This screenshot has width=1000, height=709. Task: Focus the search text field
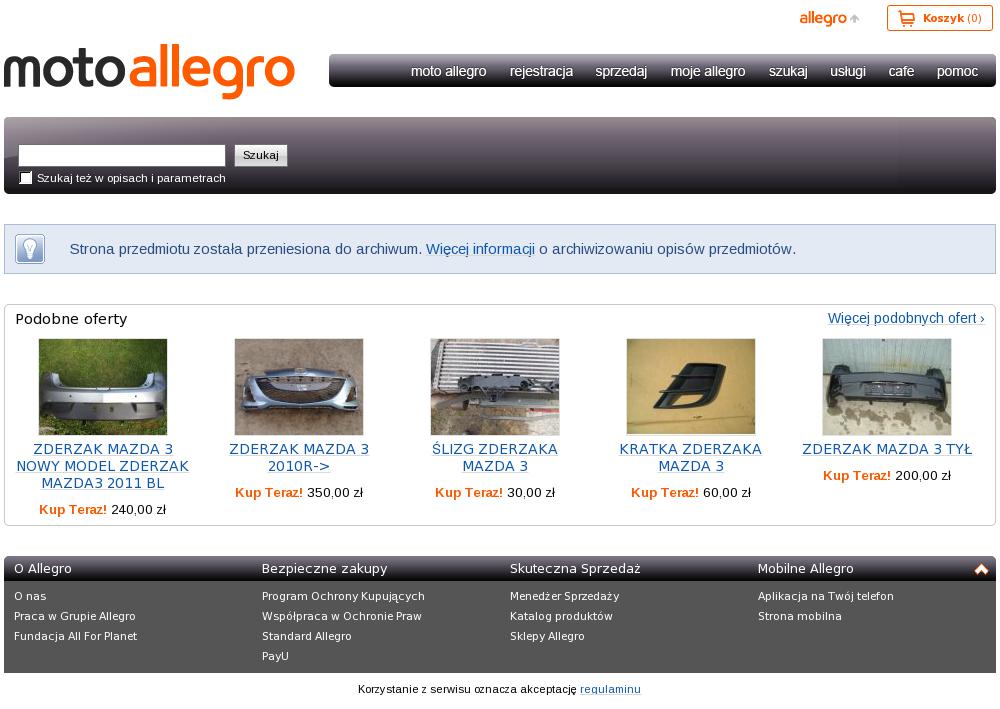pos(122,155)
